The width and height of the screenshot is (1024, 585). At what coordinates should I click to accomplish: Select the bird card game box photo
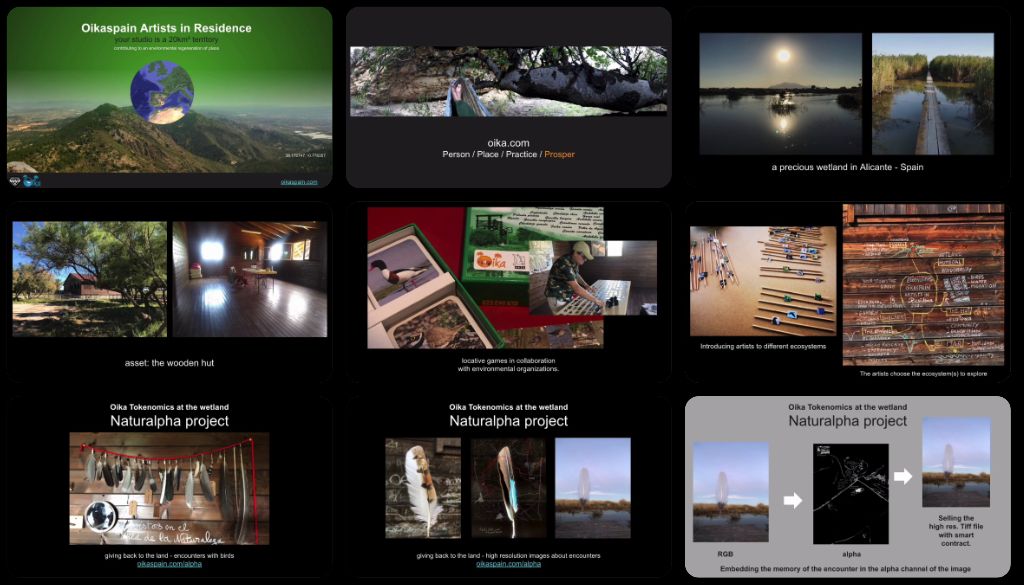click(485, 277)
